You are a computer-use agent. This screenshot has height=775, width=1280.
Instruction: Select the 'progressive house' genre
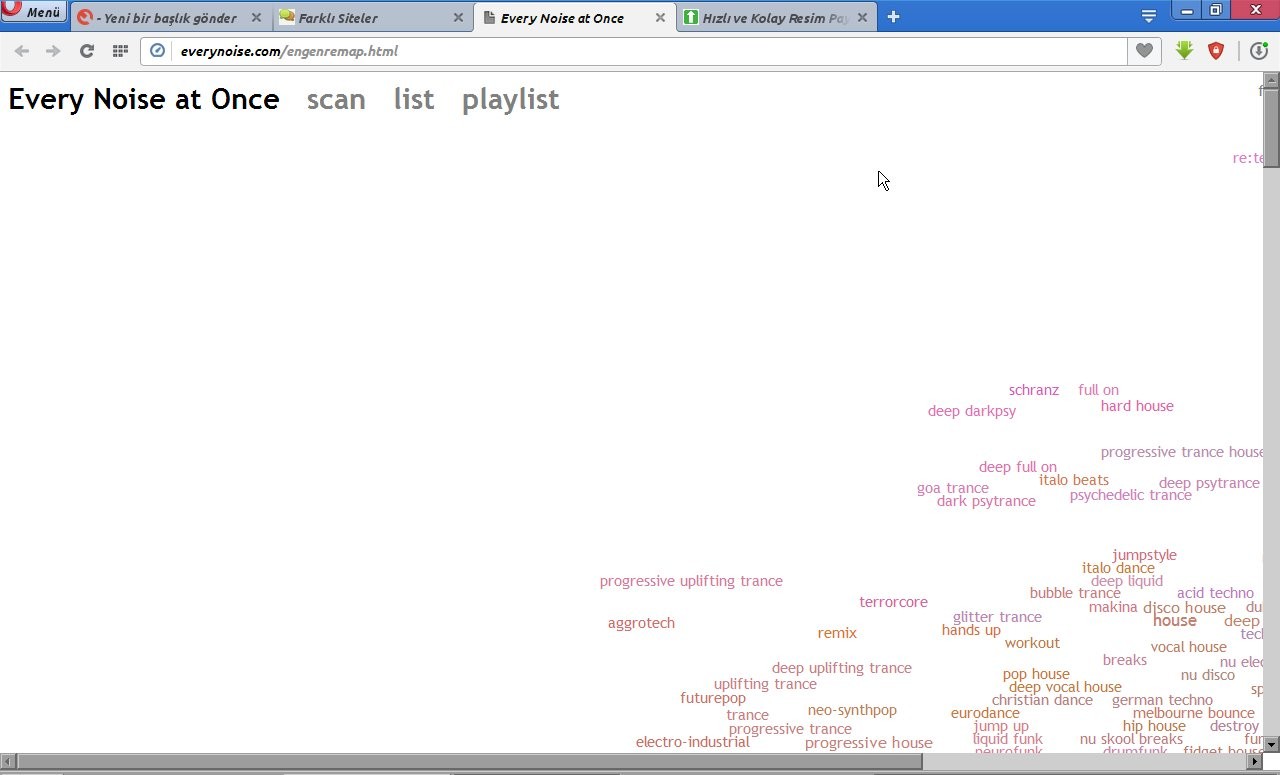[869, 743]
